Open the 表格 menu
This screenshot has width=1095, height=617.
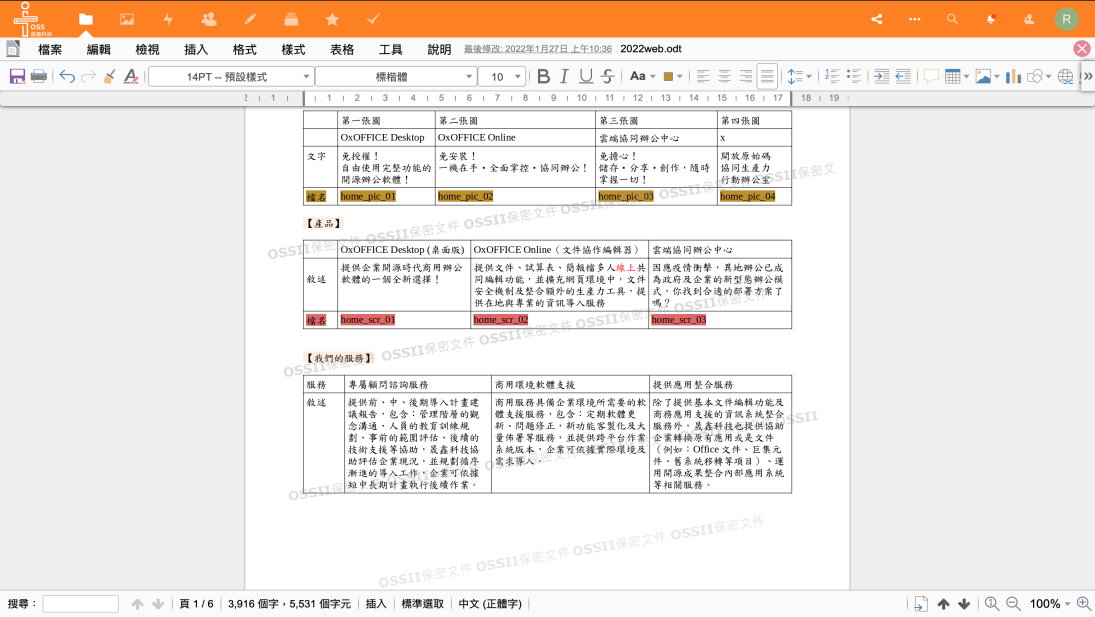tap(342, 49)
